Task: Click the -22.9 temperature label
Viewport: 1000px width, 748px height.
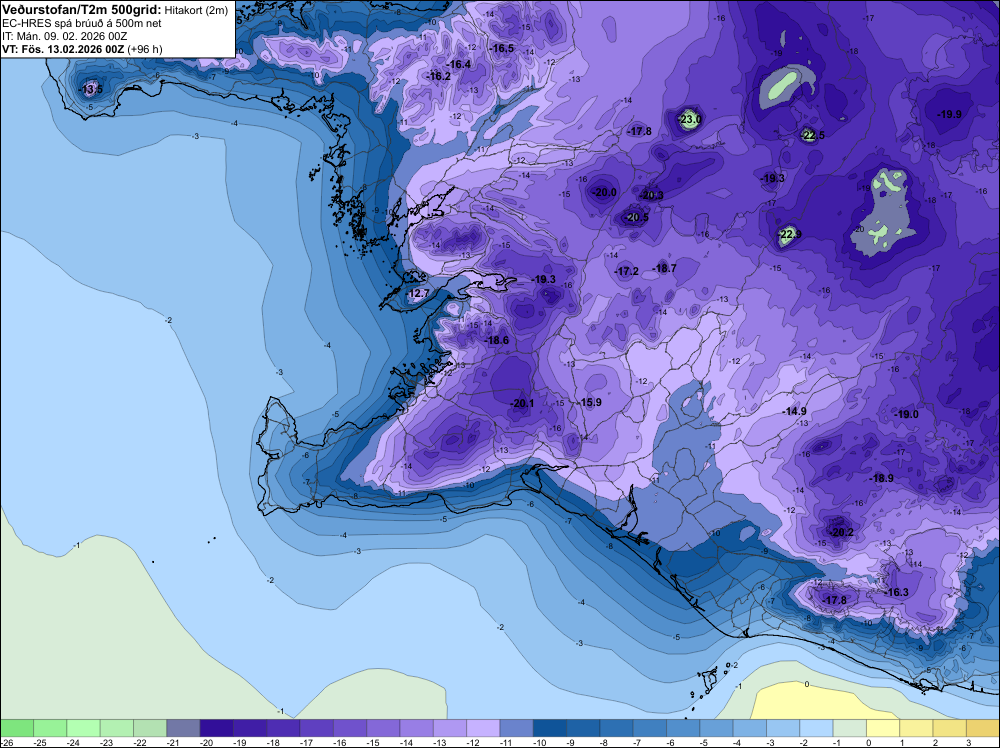Action: click(790, 235)
